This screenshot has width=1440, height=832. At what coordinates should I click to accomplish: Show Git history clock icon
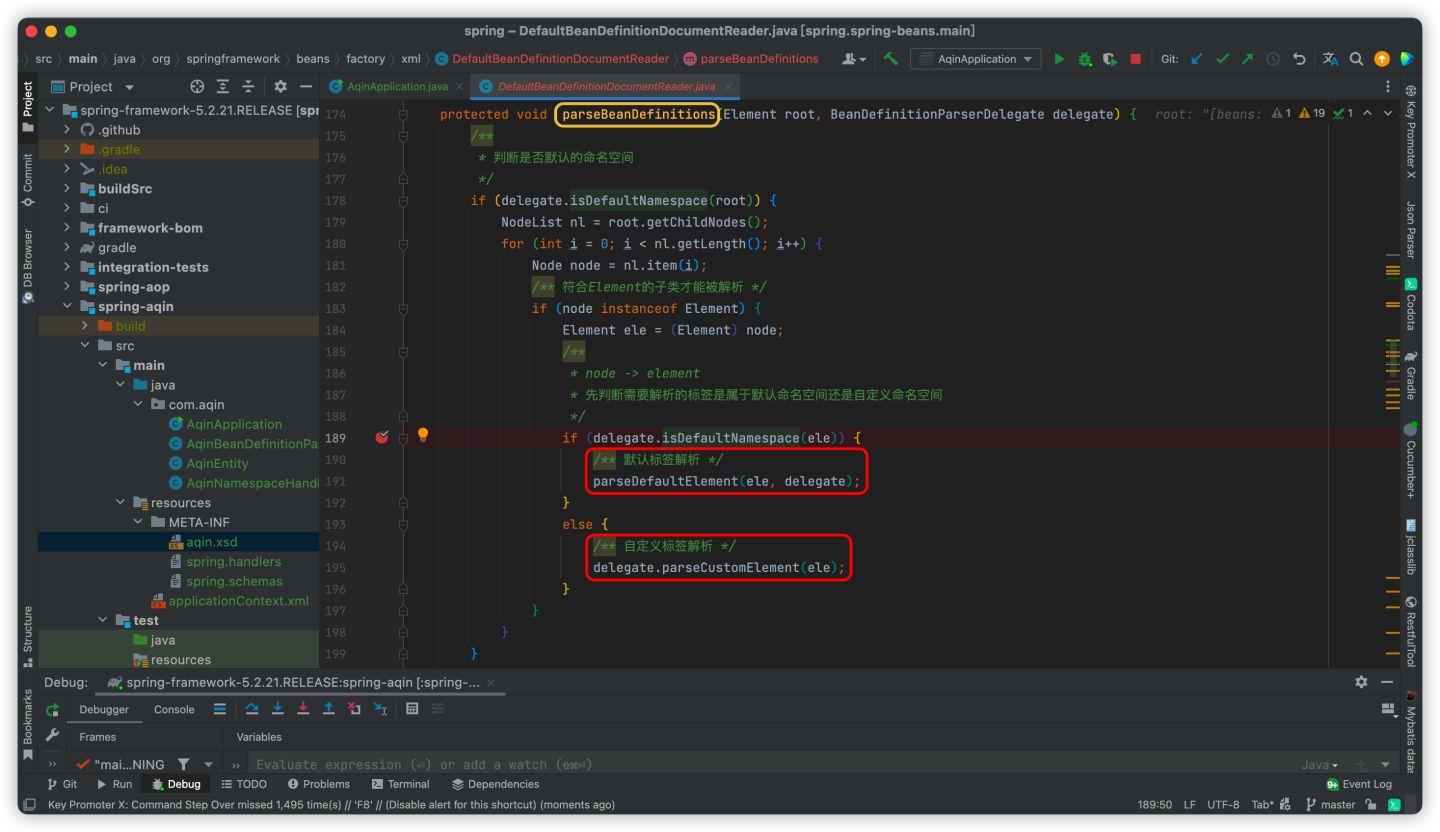1273,59
